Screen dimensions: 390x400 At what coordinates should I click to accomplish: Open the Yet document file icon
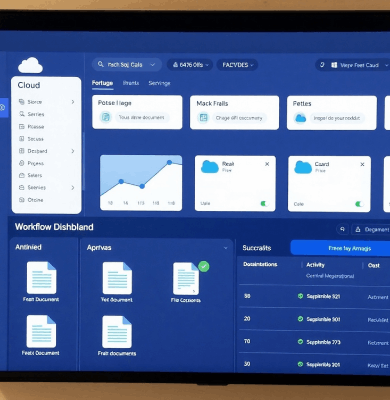(x=117, y=278)
